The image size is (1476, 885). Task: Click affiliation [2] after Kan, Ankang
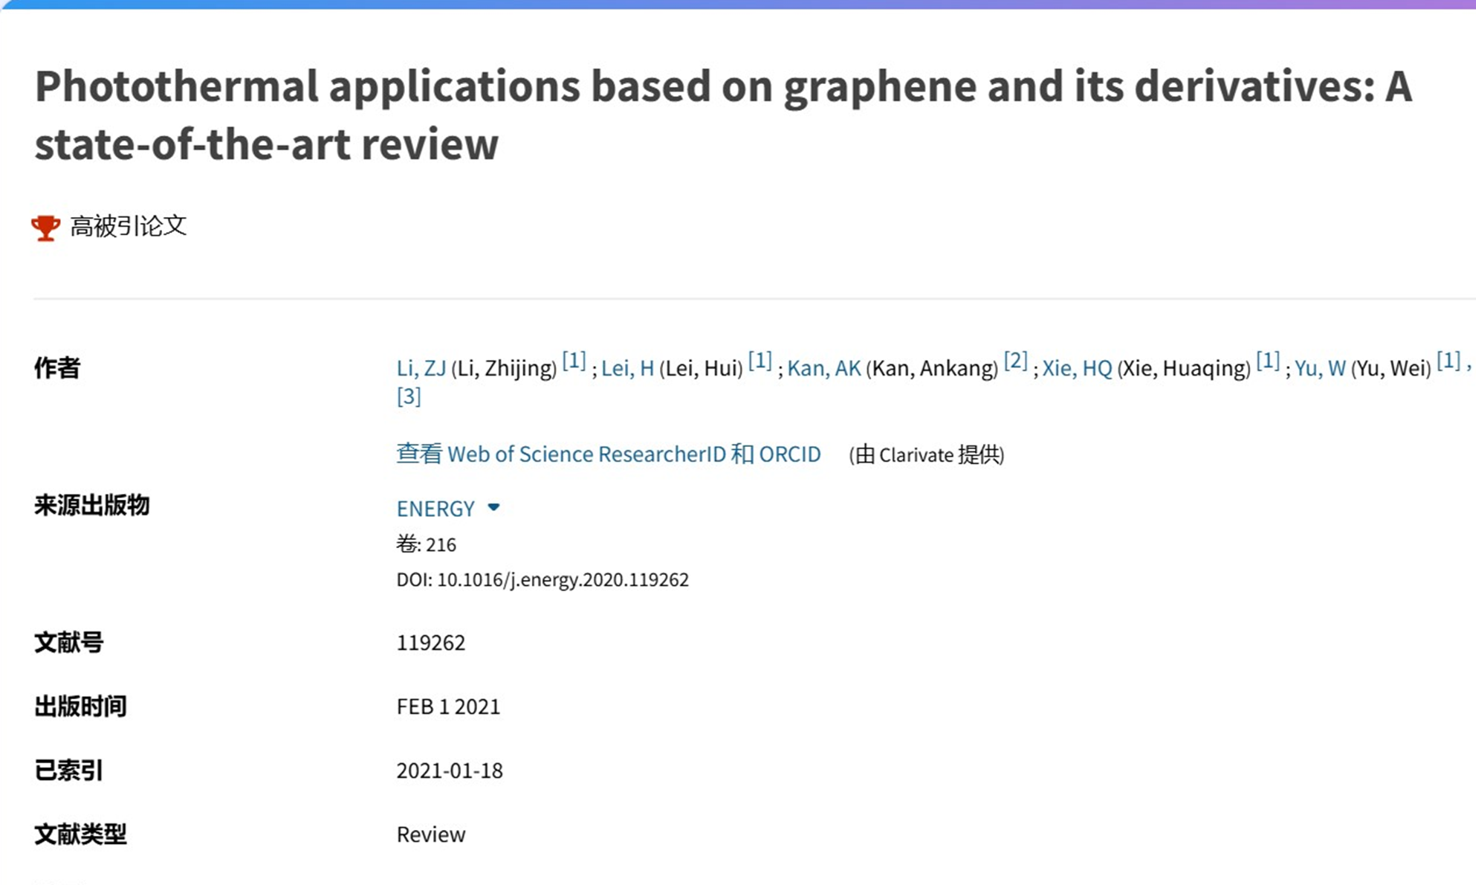pyautogui.click(x=1015, y=361)
